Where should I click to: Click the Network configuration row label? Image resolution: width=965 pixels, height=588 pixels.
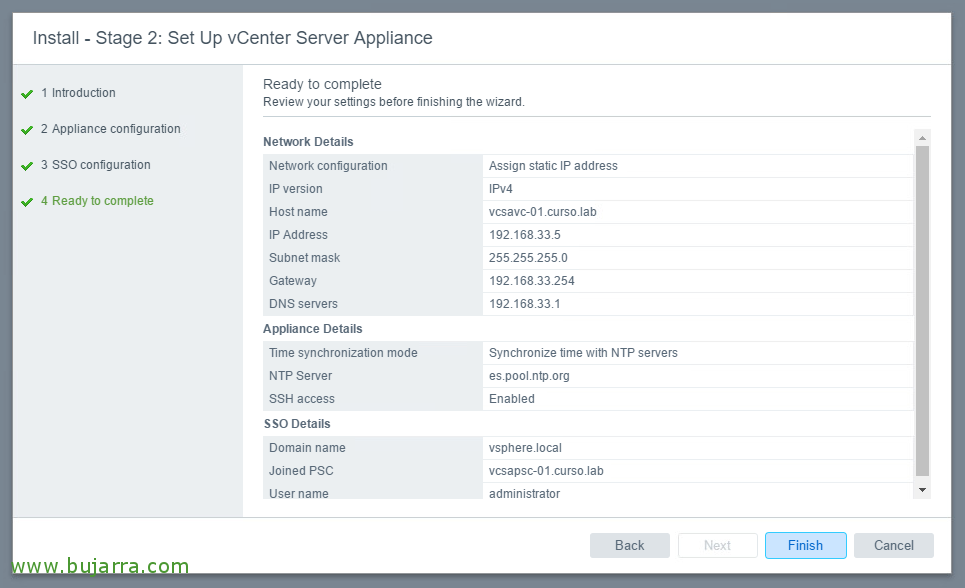(x=328, y=166)
